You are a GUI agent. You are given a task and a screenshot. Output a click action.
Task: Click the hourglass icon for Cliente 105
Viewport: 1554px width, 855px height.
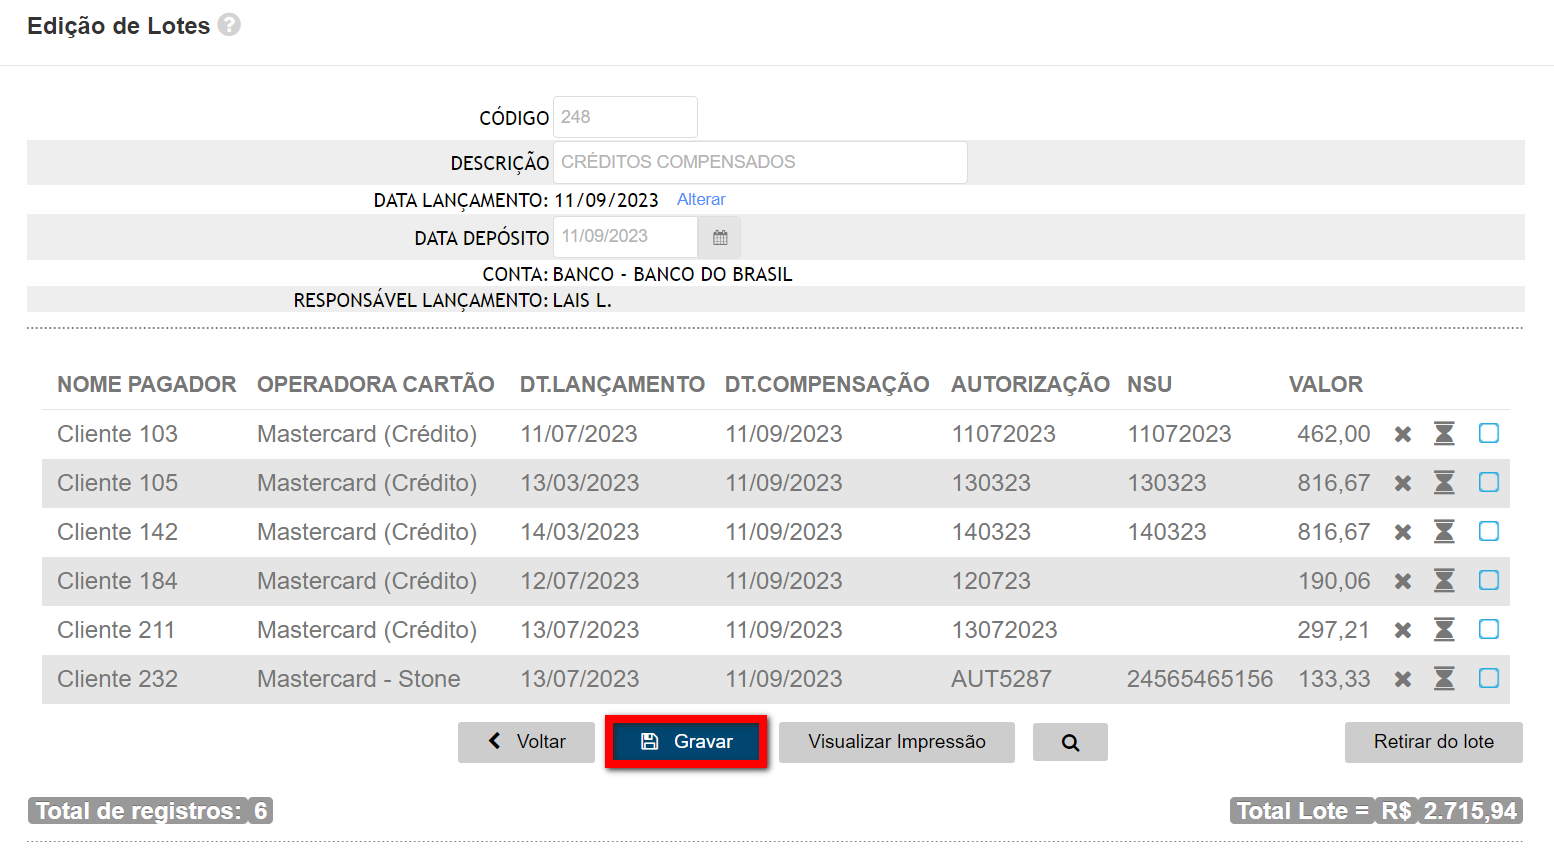1444,483
